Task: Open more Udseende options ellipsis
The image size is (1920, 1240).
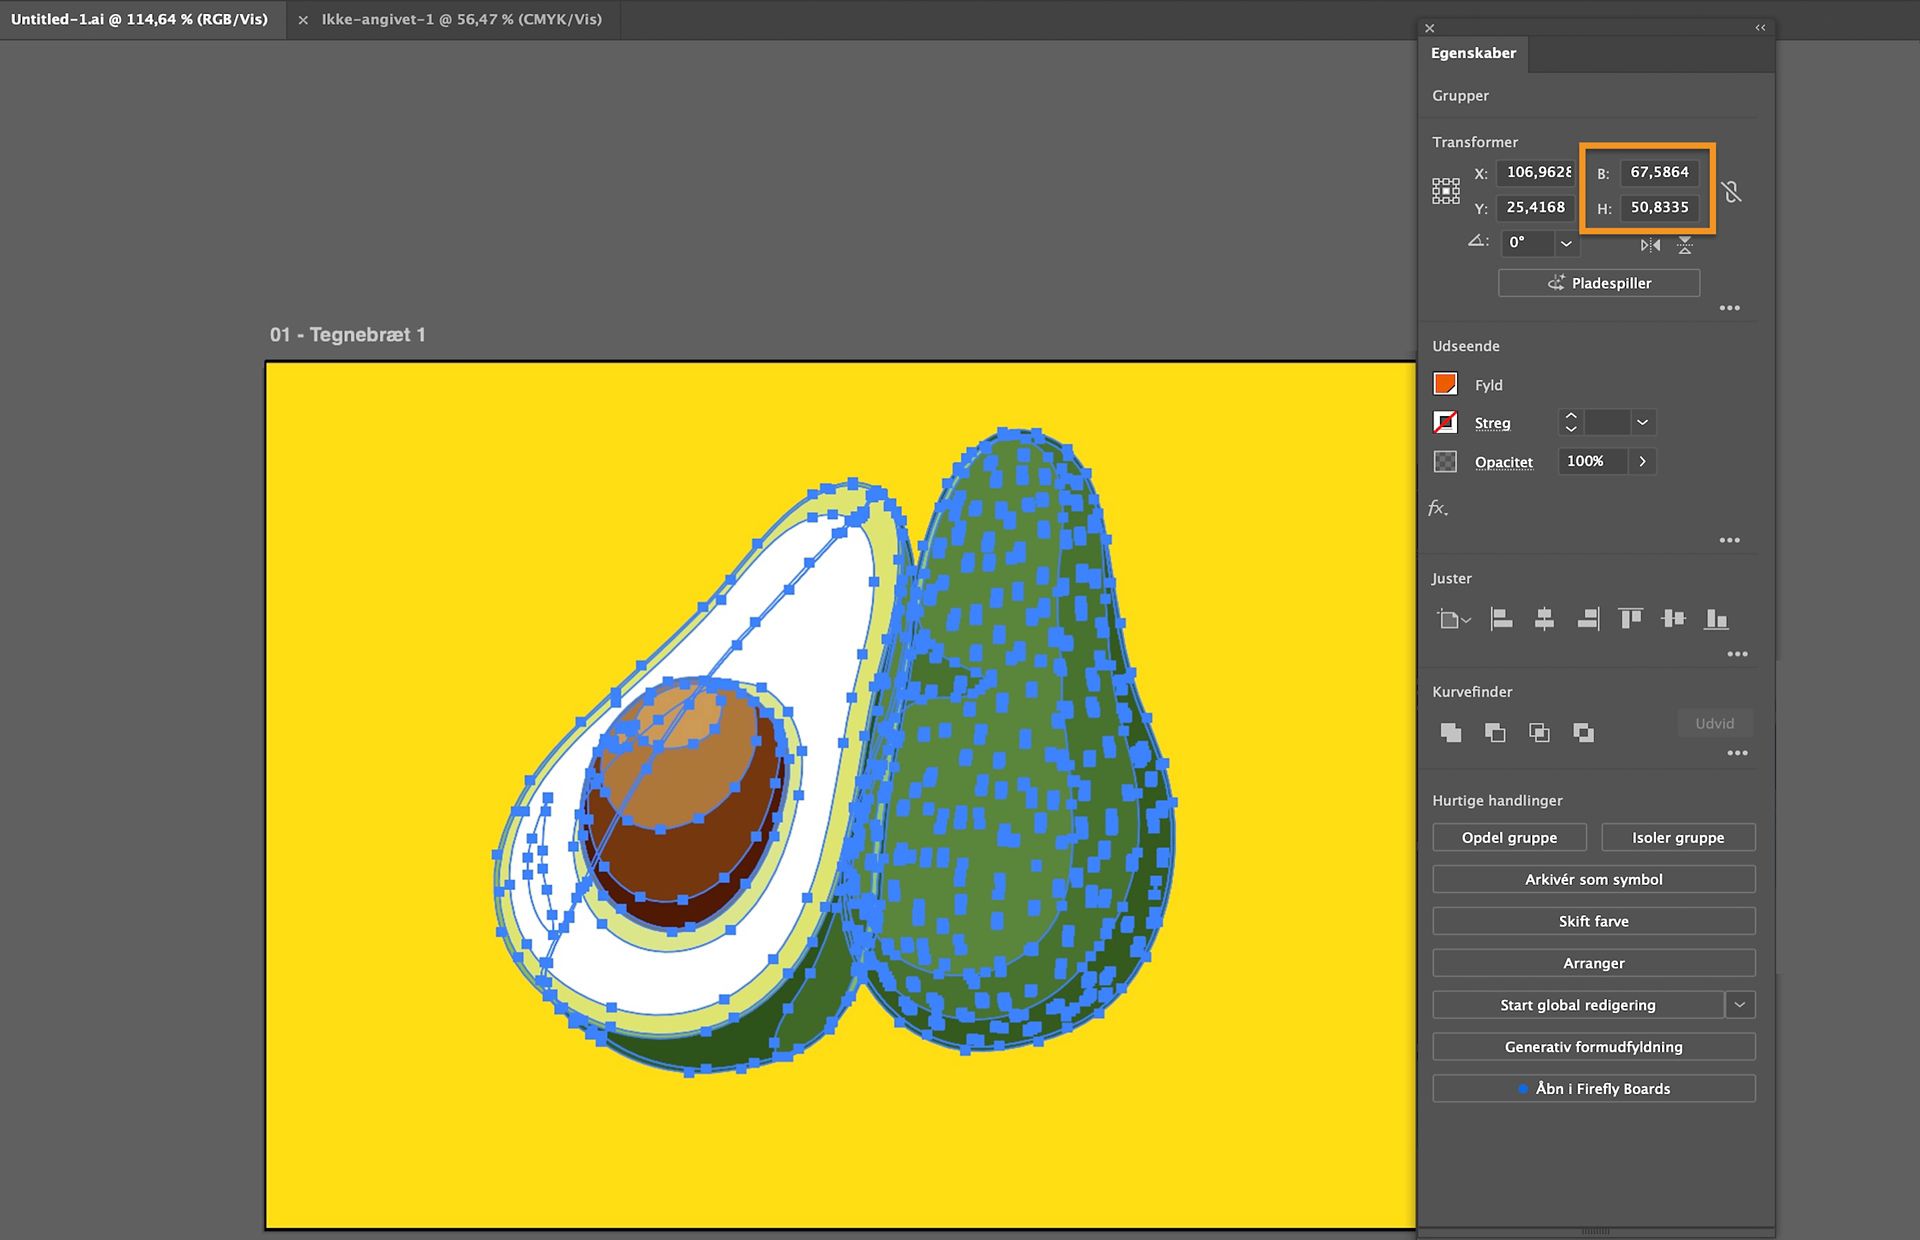Action: (x=1730, y=540)
